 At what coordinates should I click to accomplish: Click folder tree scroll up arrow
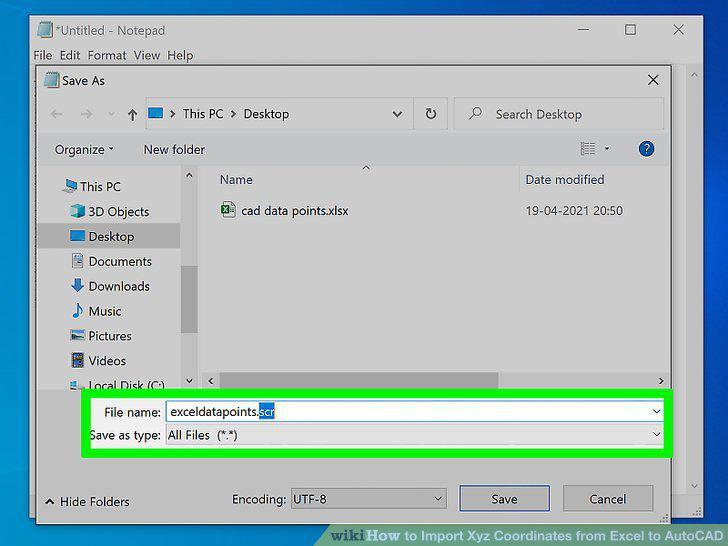pos(189,176)
